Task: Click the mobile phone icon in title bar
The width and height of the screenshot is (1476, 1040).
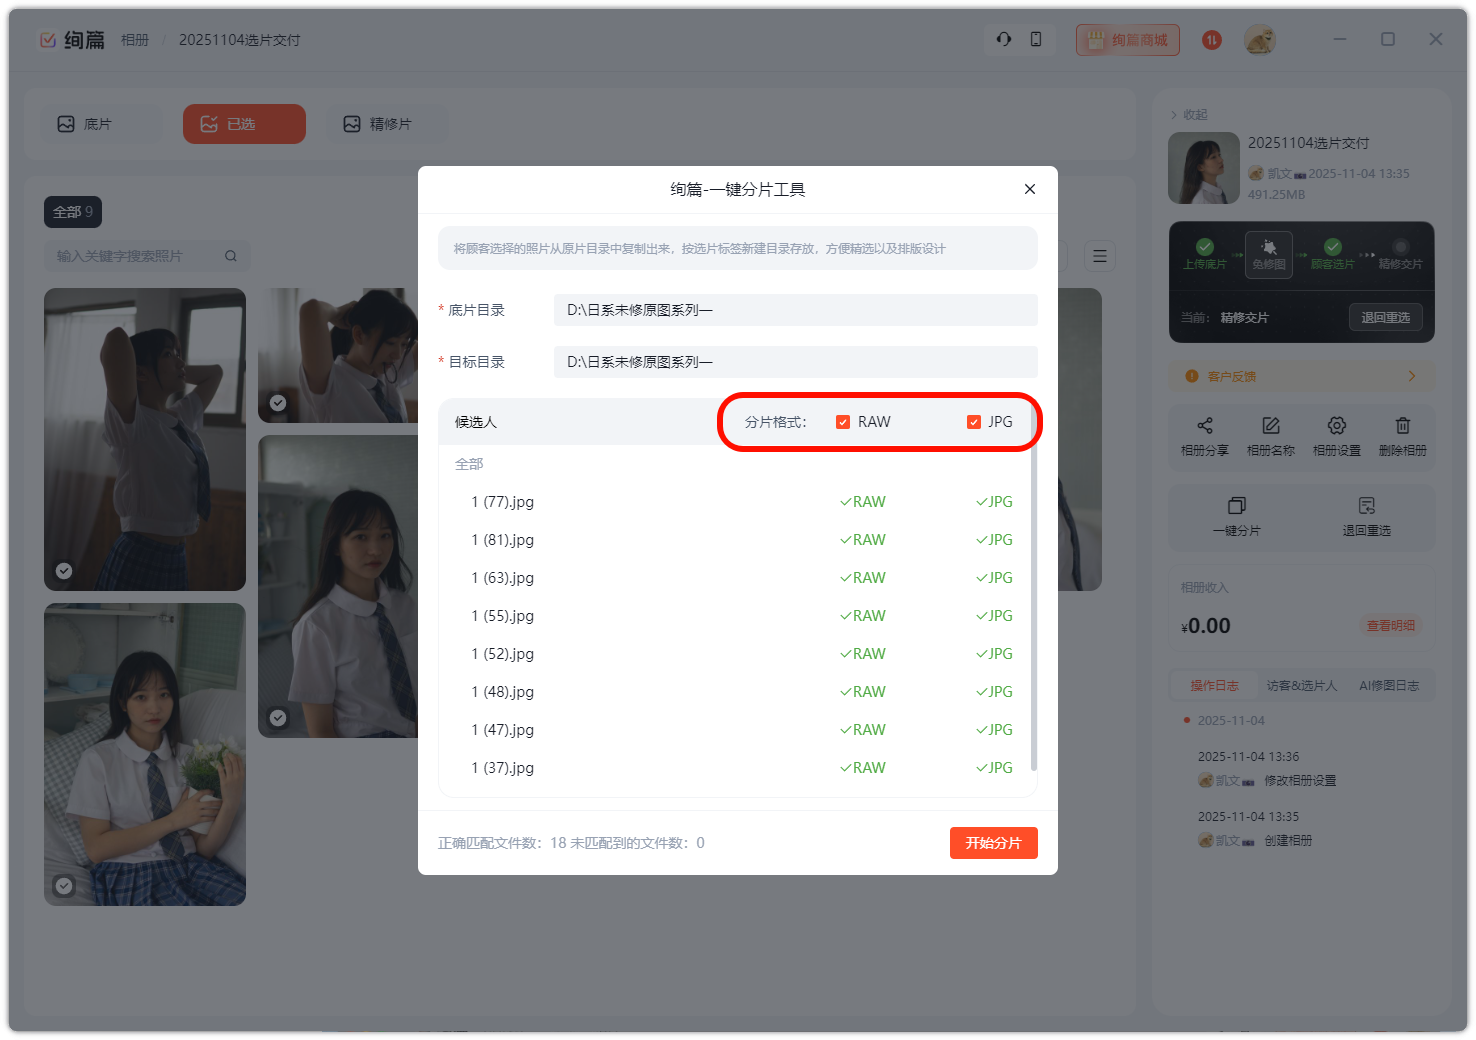Action: point(1036,39)
